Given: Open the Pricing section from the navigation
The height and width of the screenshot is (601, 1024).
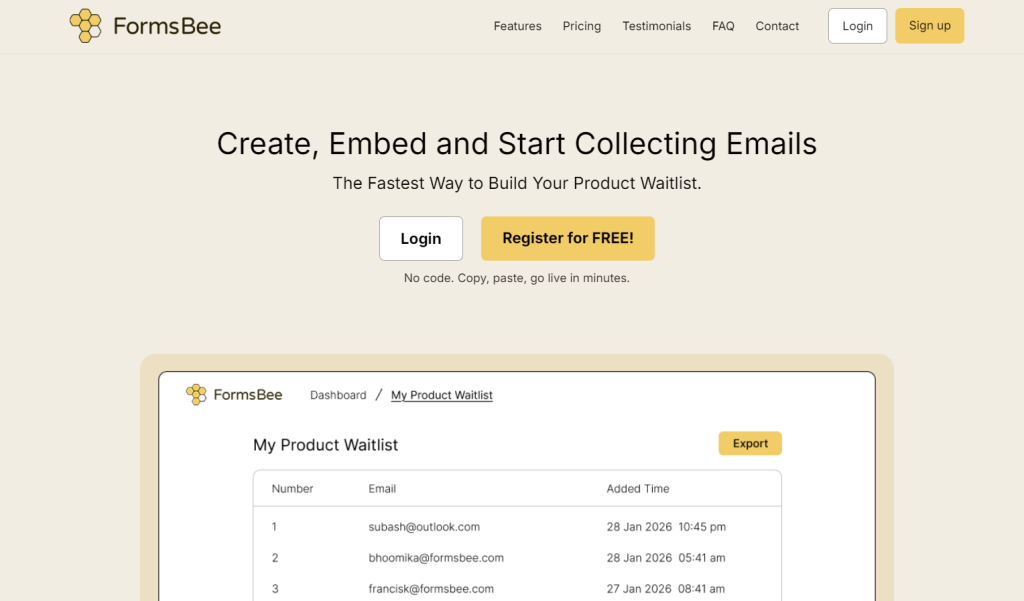Looking at the screenshot, I should [x=581, y=26].
